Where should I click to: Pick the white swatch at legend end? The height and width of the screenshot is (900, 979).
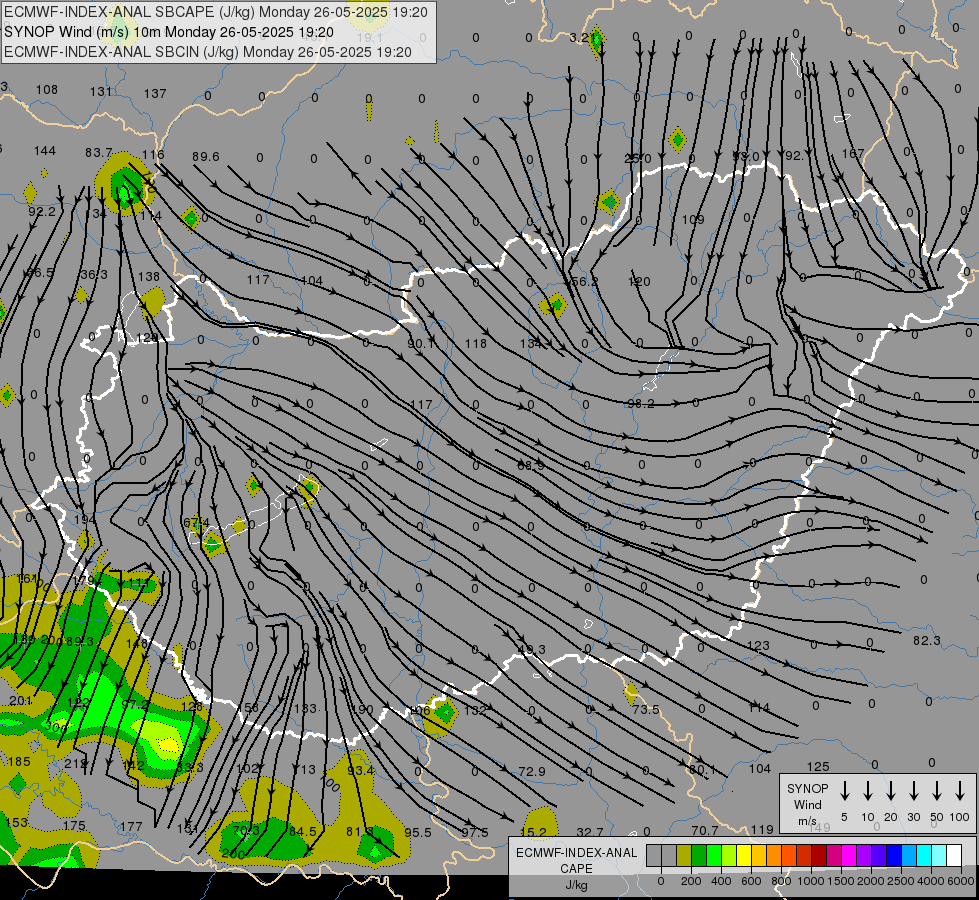954,856
